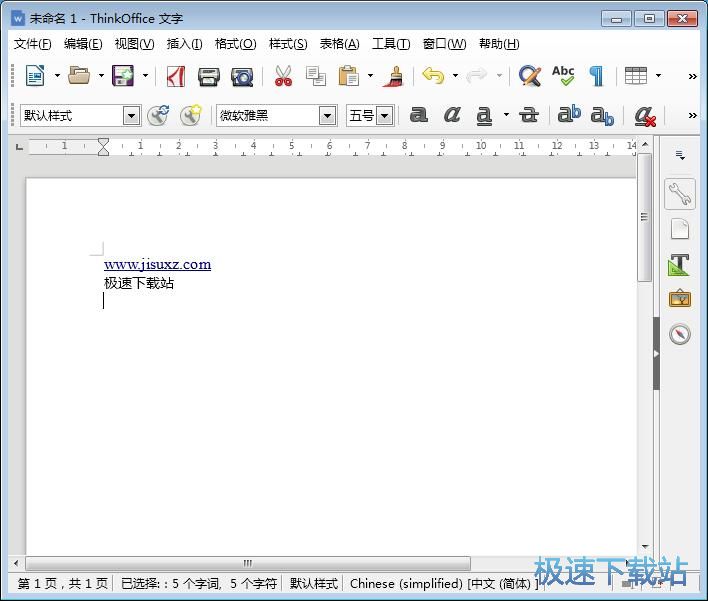Open the font size dropdown 五号

pos(385,116)
